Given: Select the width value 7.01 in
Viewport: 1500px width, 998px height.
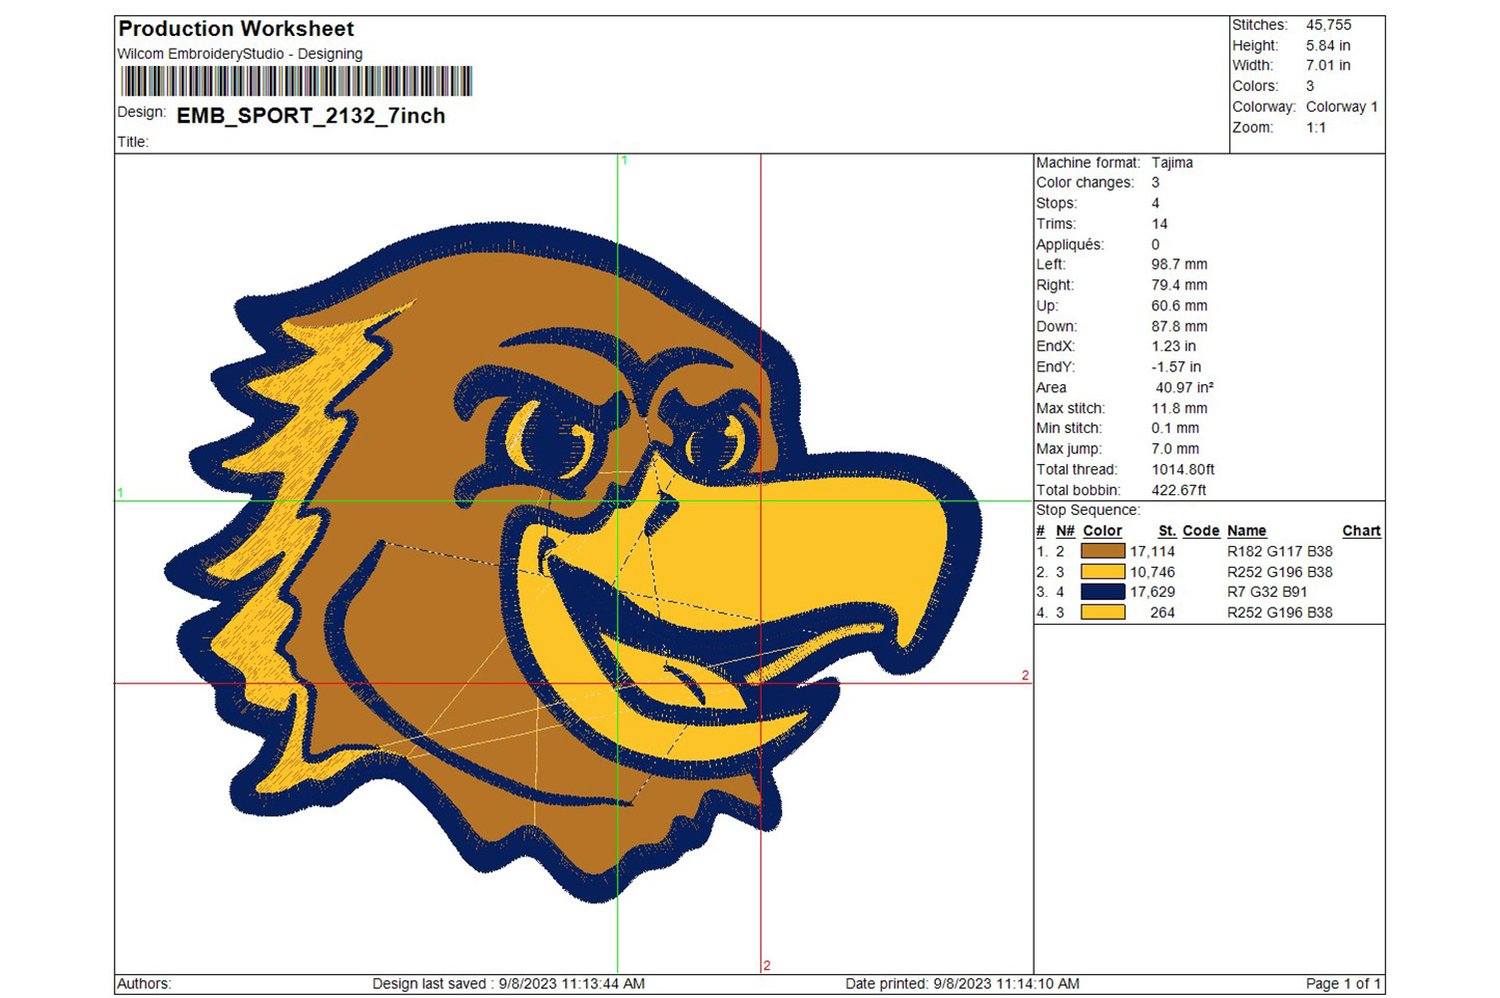Looking at the screenshot, I should tap(1328, 66).
